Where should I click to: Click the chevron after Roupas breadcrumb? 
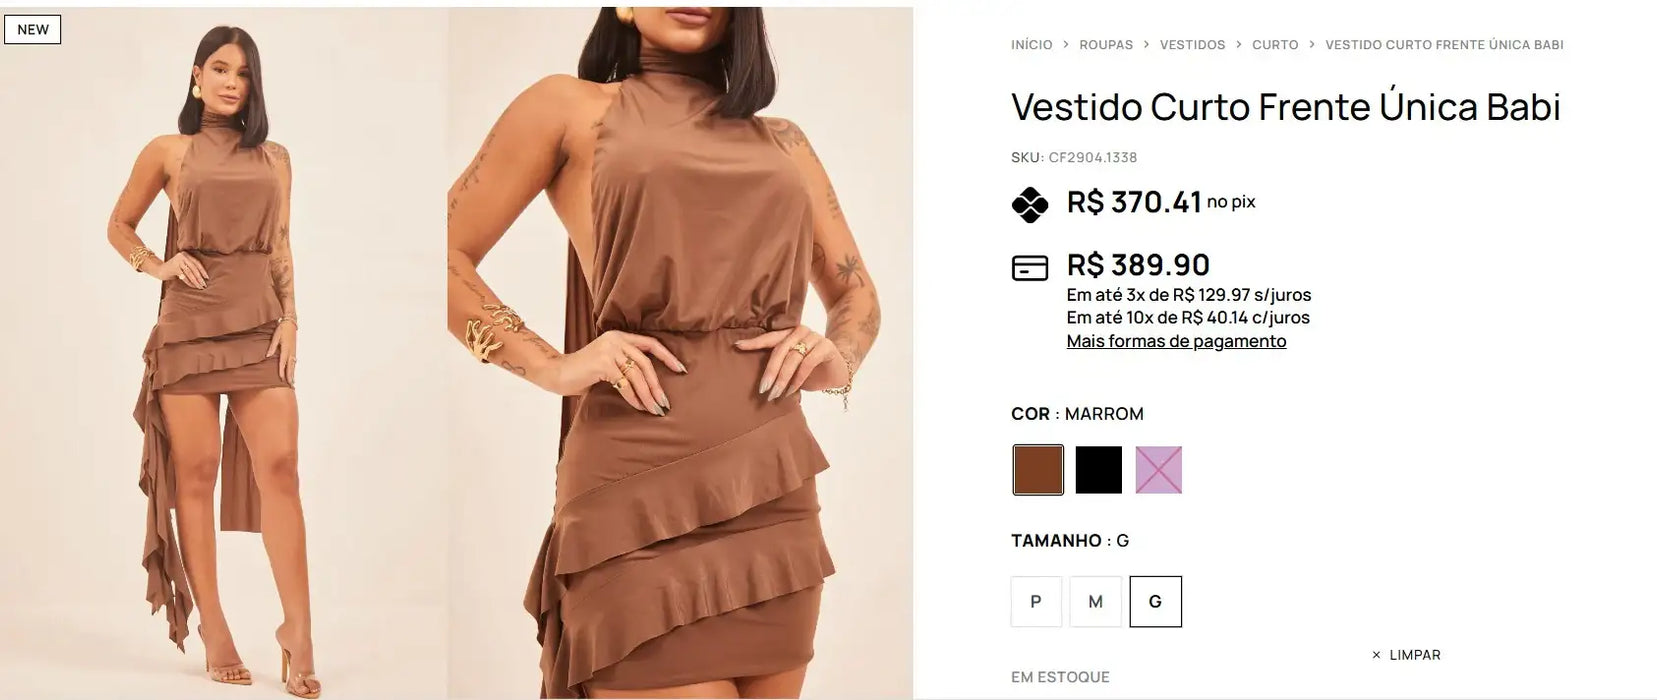coord(1147,45)
